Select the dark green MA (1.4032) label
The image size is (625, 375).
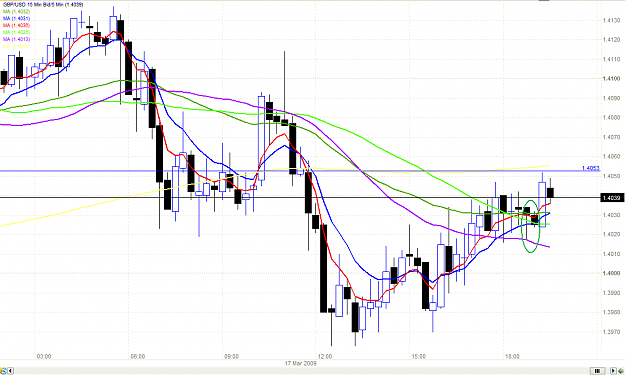pos(16,12)
